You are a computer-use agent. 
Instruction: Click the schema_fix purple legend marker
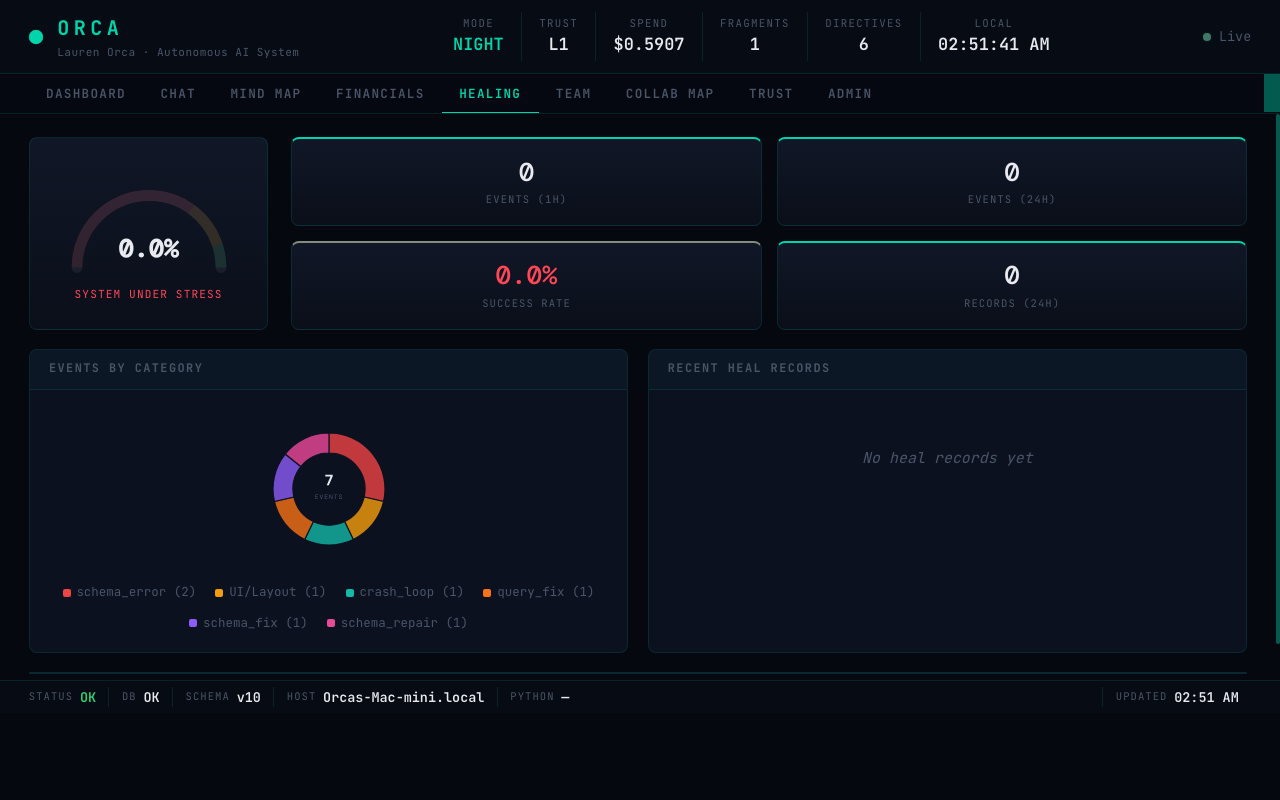[x=193, y=623]
